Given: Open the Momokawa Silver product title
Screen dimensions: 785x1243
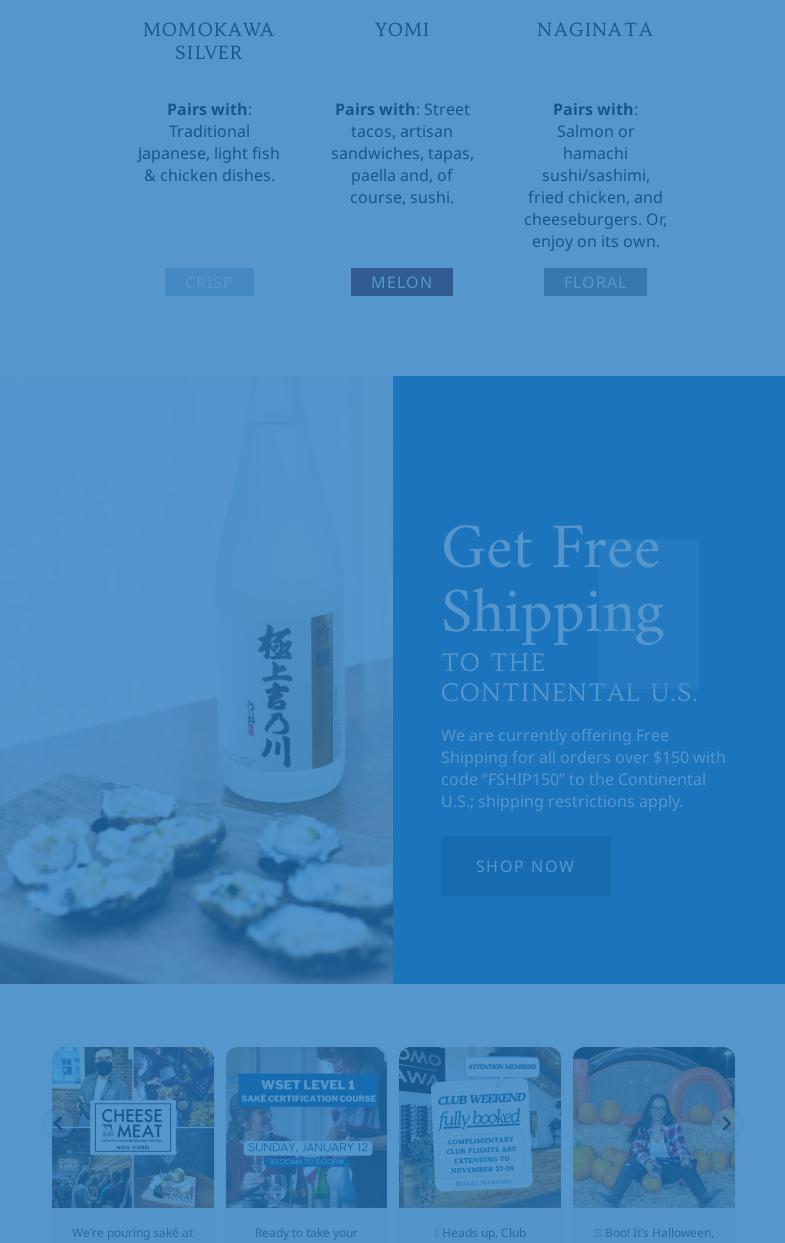Looking at the screenshot, I should (209, 41).
